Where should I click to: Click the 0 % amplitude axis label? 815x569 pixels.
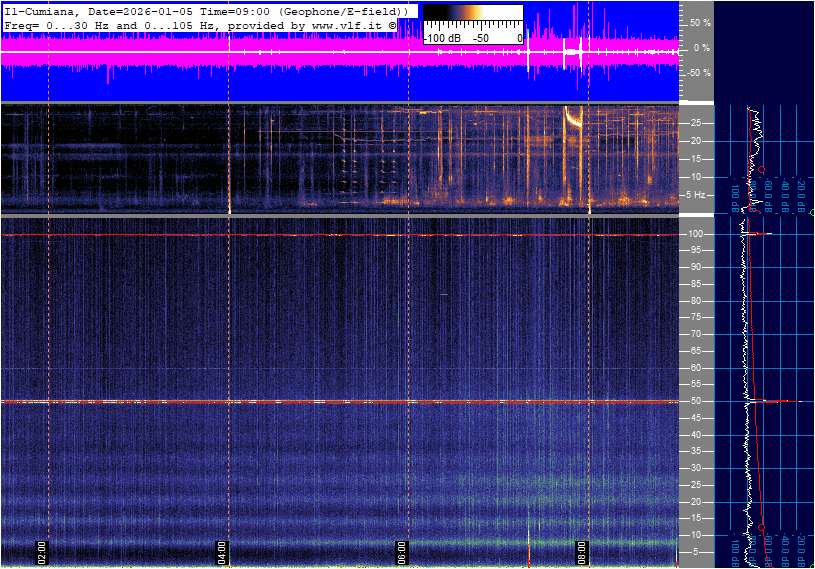point(702,47)
